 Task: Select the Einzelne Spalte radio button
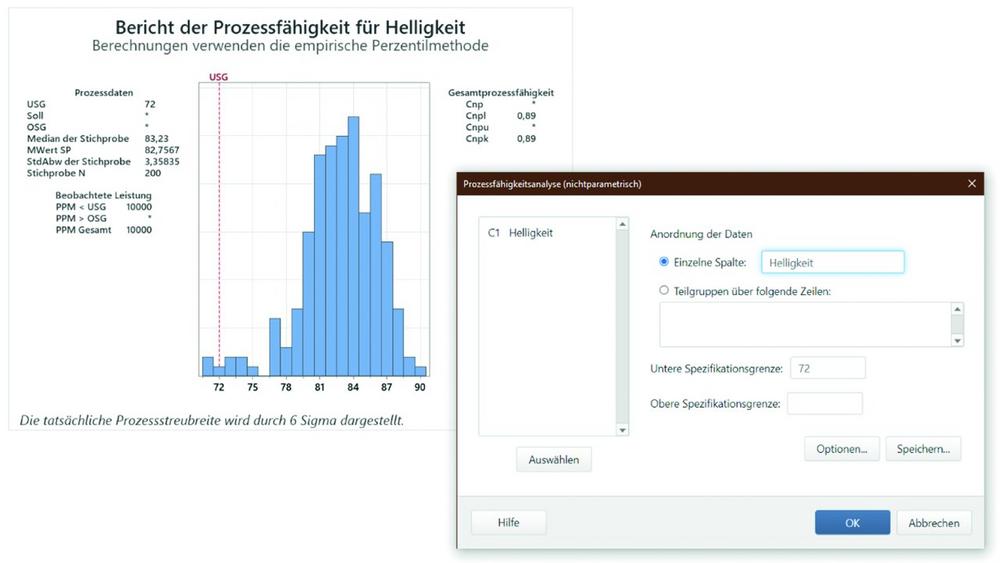pos(664,262)
